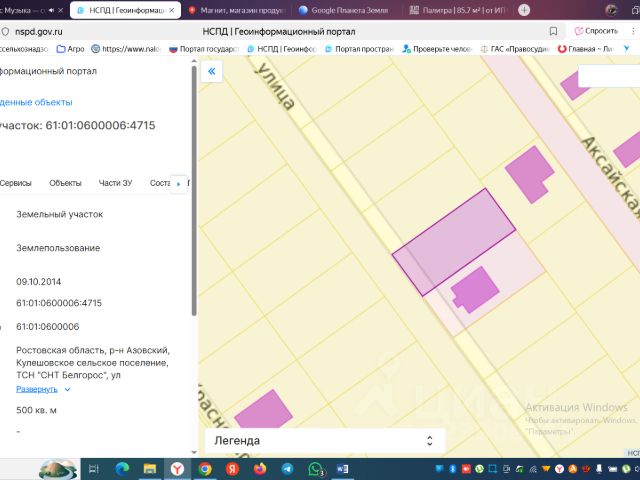
Task: Open Yandex Browser from the taskbar
Action: (177, 469)
